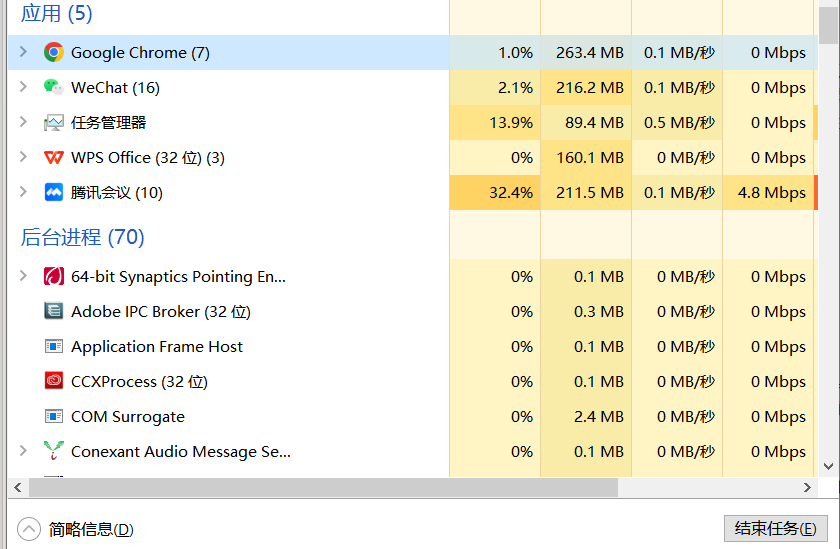Expand the WPS Office process group
This screenshot has width=840, height=549.
click(23, 158)
